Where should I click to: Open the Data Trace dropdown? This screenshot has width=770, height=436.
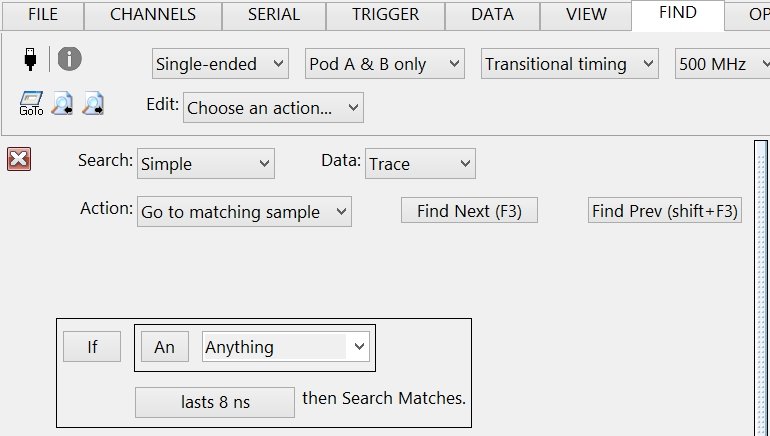(420, 164)
